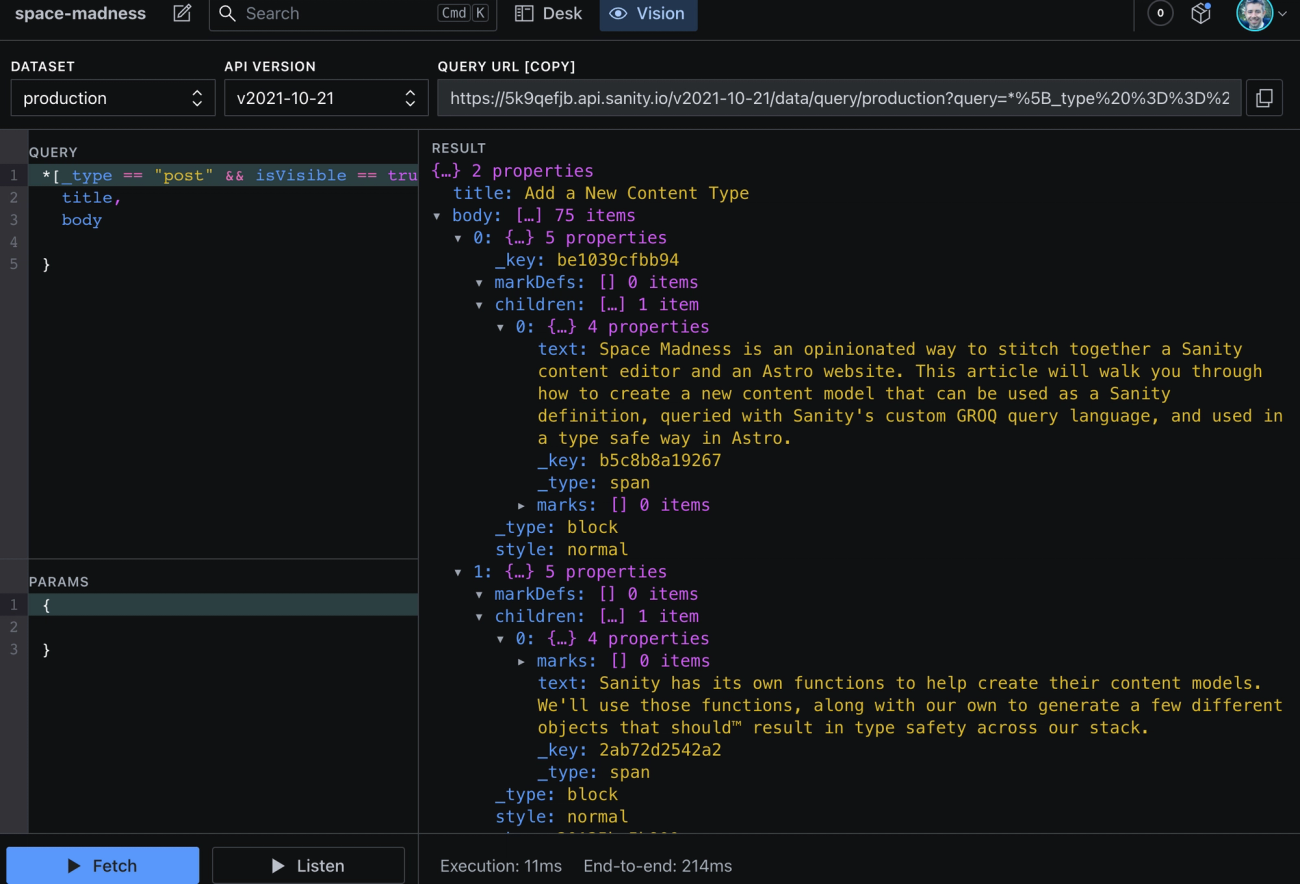Open the package updates box icon
The width and height of the screenshot is (1300, 884).
(1201, 14)
